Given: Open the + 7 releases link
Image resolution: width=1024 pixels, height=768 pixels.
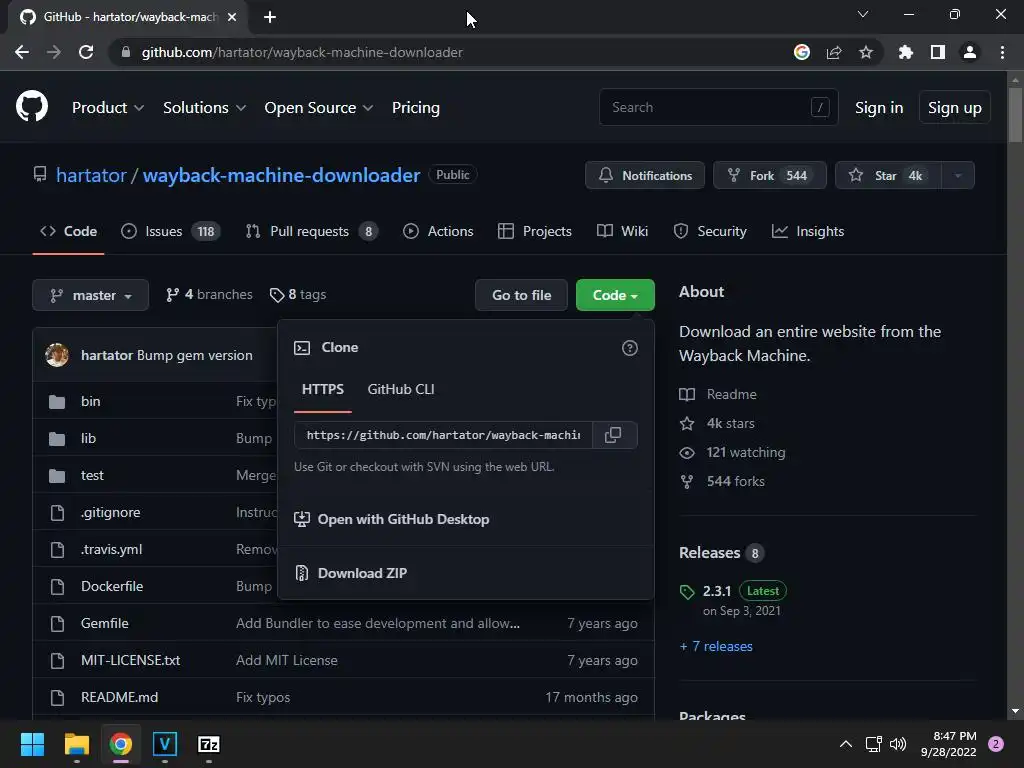Looking at the screenshot, I should point(716,647).
